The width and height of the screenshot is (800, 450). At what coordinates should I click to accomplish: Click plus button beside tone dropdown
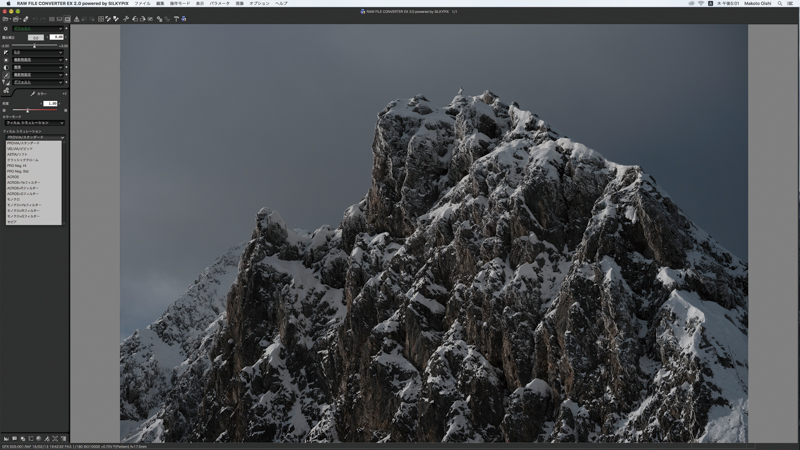tap(66, 67)
